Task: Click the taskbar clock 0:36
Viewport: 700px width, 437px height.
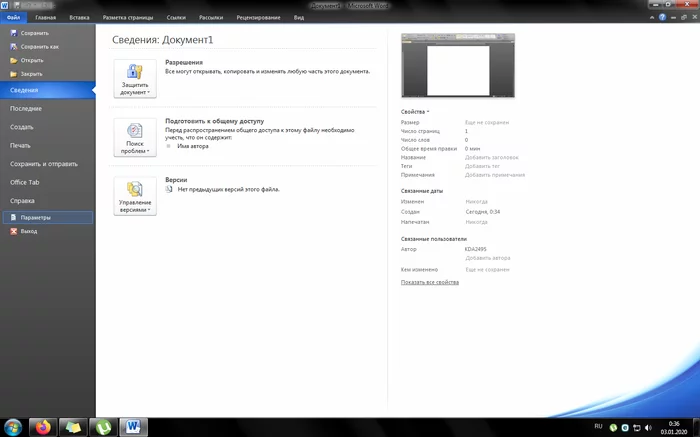Action: coord(674,424)
